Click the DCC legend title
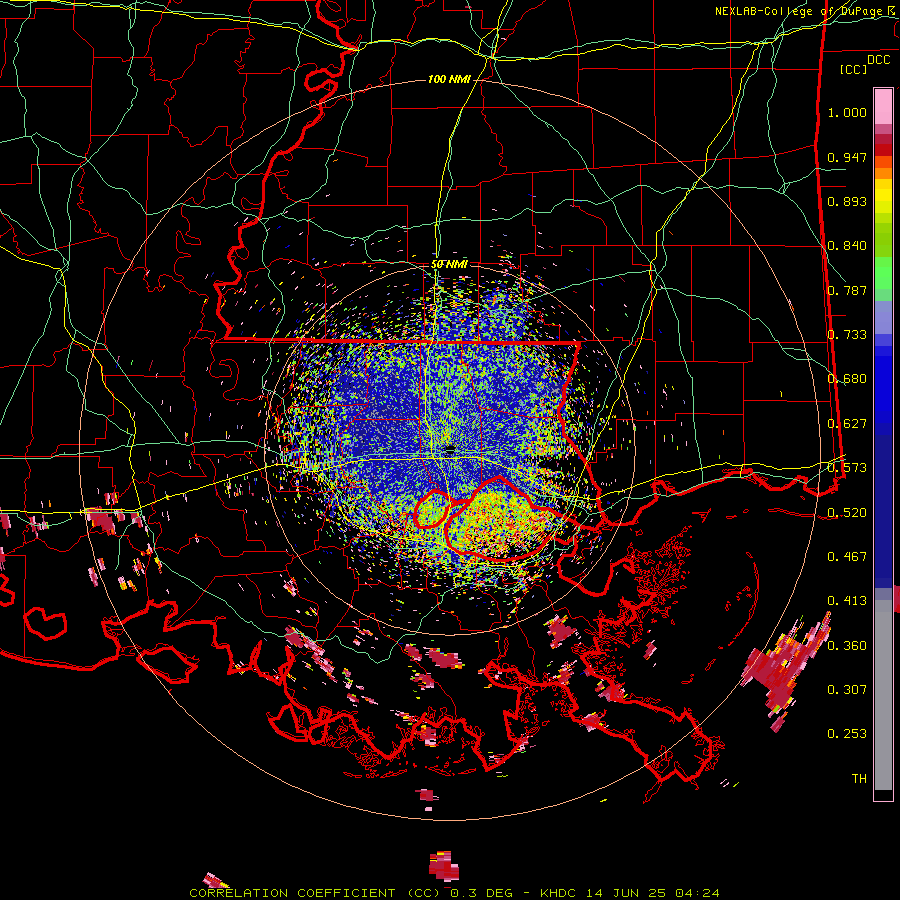 point(879,60)
